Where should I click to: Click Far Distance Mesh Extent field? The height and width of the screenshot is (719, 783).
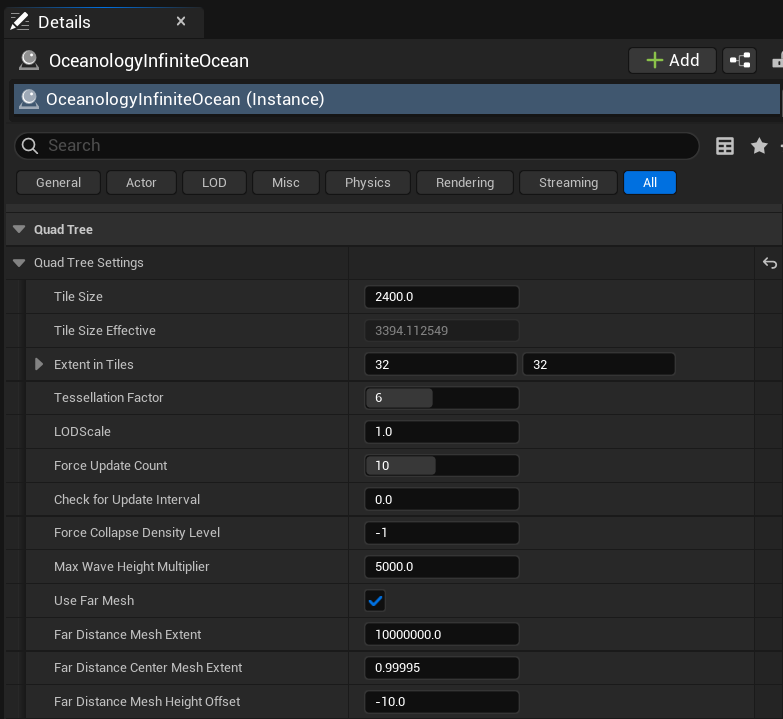point(442,635)
